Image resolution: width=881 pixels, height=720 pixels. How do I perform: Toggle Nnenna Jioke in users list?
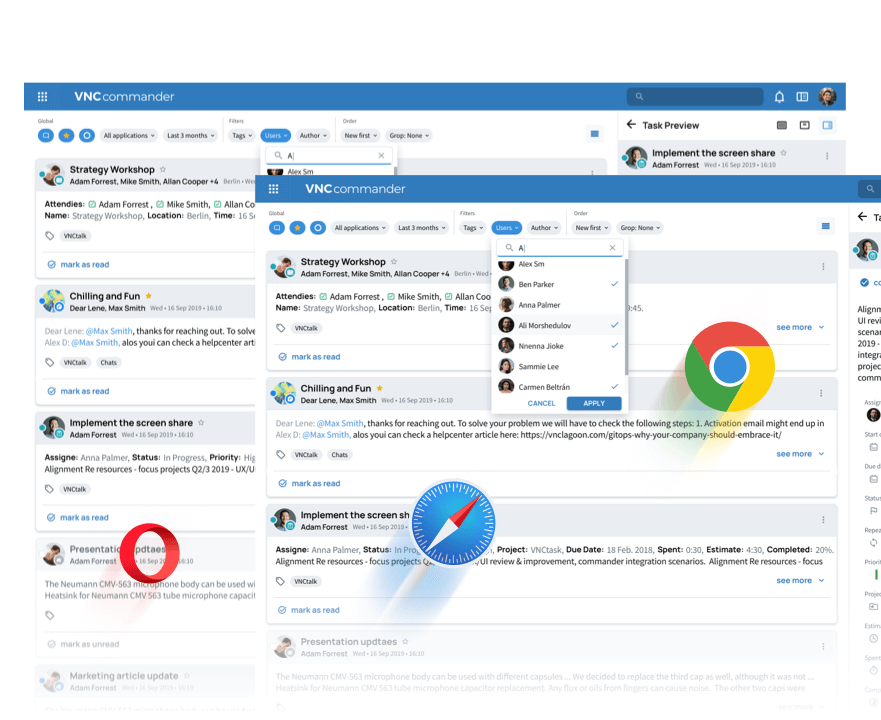coord(560,346)
